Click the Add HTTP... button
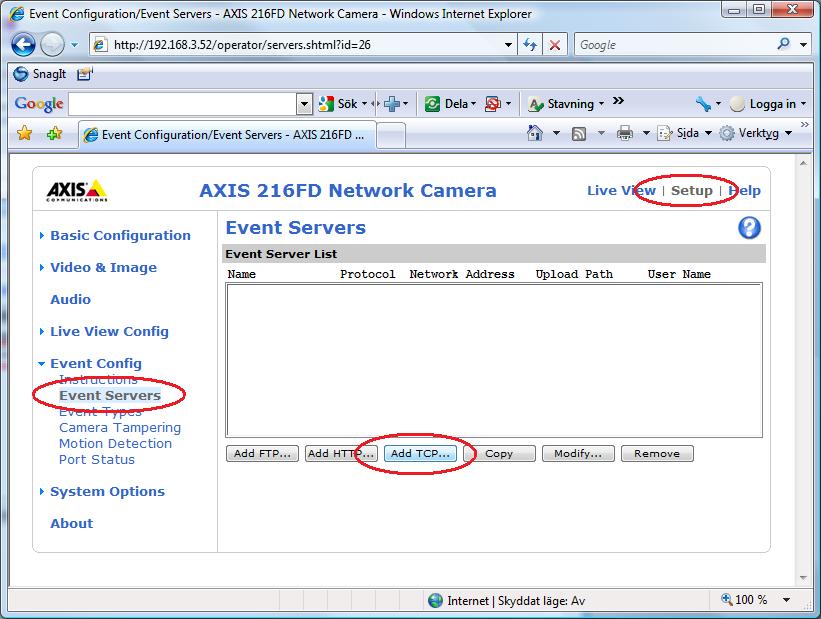 (x=341, y=454)
